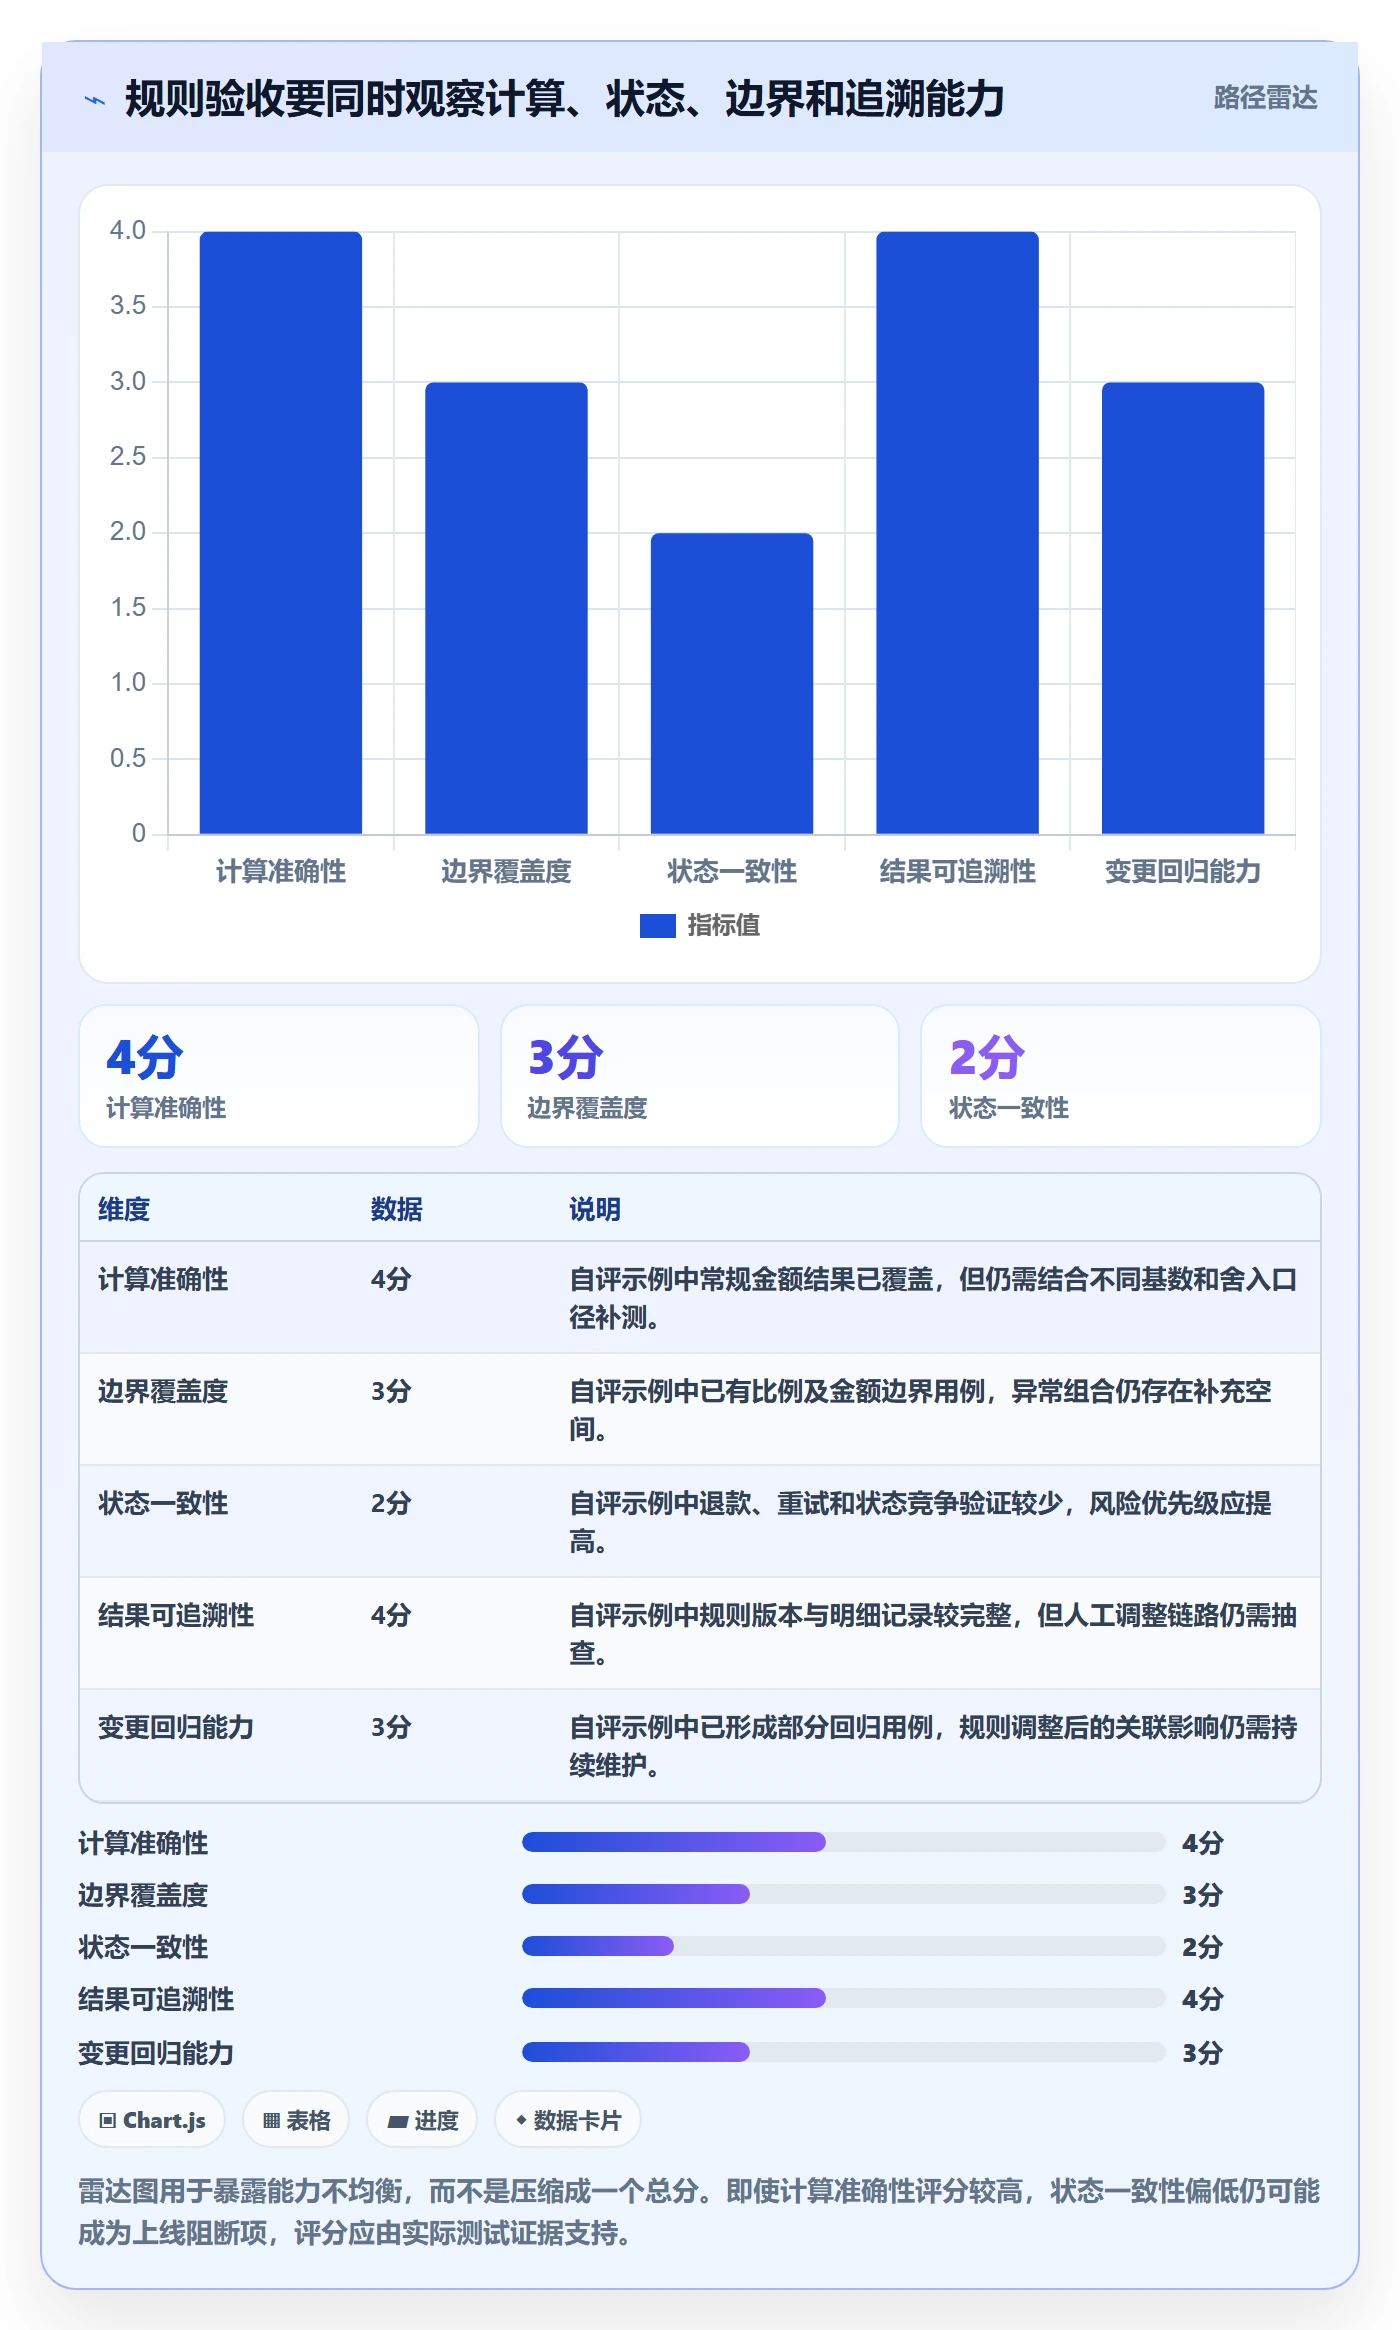This screenshot has width=1400, height=2330.
Task: Select the 状态一致性 bar in chart
Action: (x=732, y=683)
